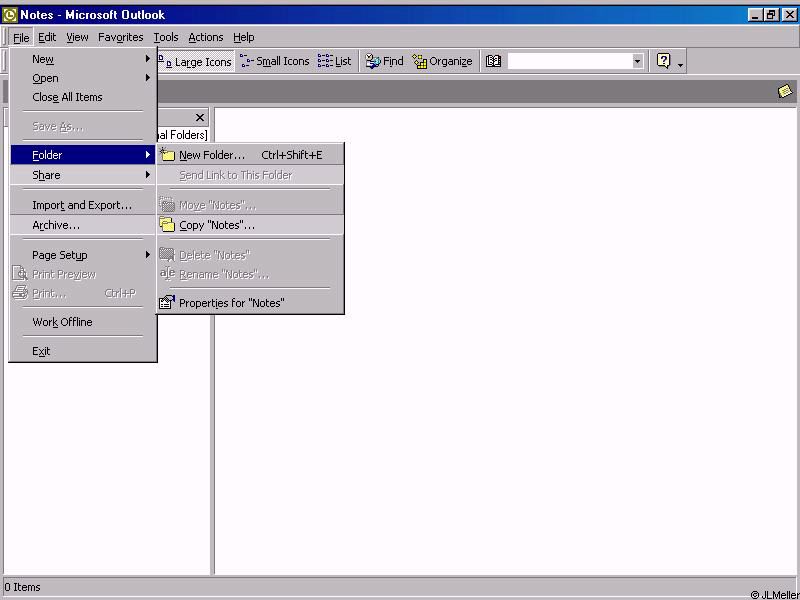Open the Find a Contact dropdown arrow
Viewport: 800px width, 600px height.
pyautogui.click(x=637, y=61)
